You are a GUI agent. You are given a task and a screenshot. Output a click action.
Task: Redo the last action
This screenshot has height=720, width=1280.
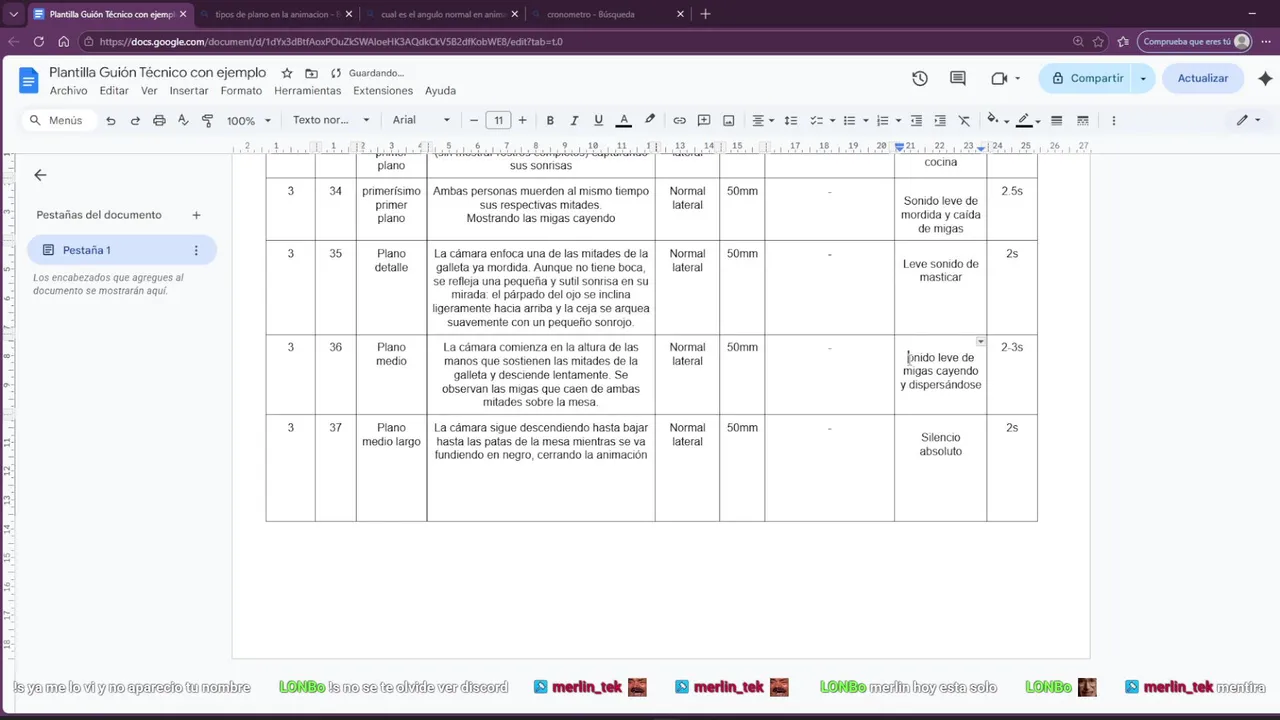(135, 120)
